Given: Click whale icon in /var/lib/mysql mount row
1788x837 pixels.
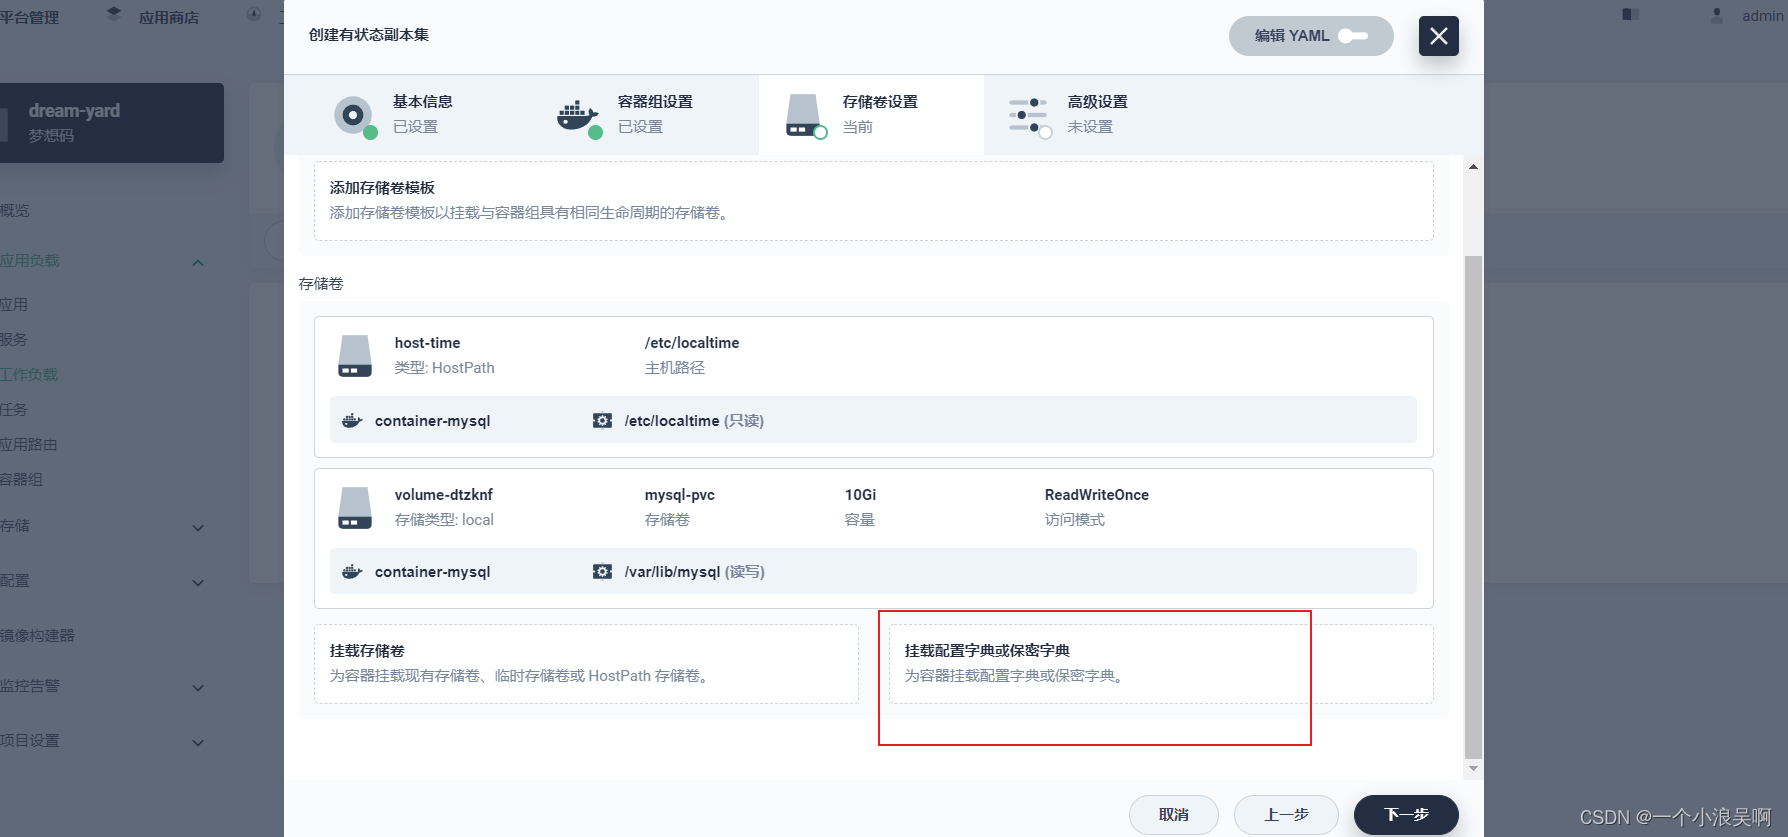Looking at the screenshot, I should pos(352,572).
